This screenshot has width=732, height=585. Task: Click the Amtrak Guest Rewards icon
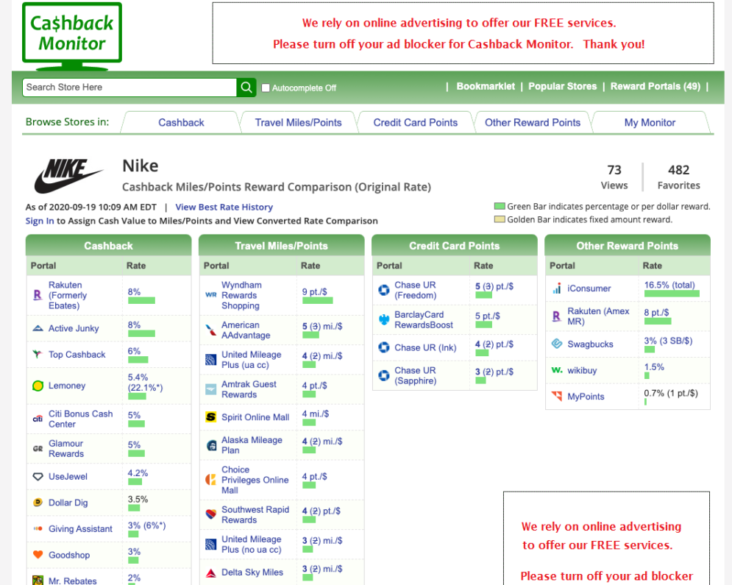[x=211, y=389]
